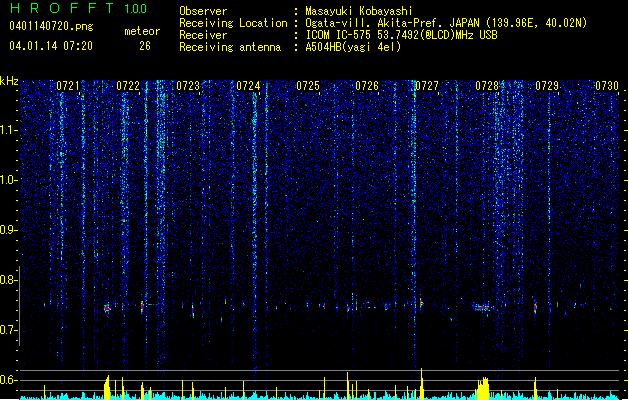Select the 0729 time marker

point(547,86)
